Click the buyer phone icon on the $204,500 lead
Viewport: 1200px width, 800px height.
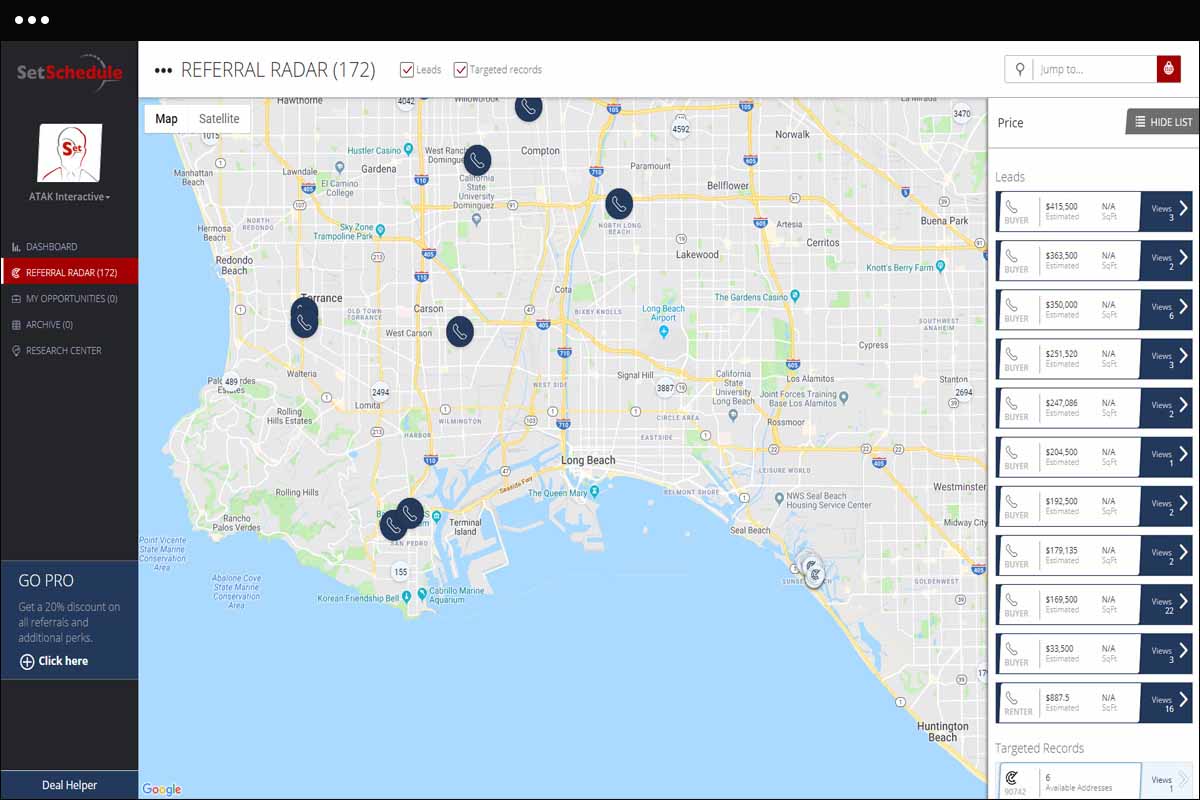pyautogui.click(x=1011, y=452)
